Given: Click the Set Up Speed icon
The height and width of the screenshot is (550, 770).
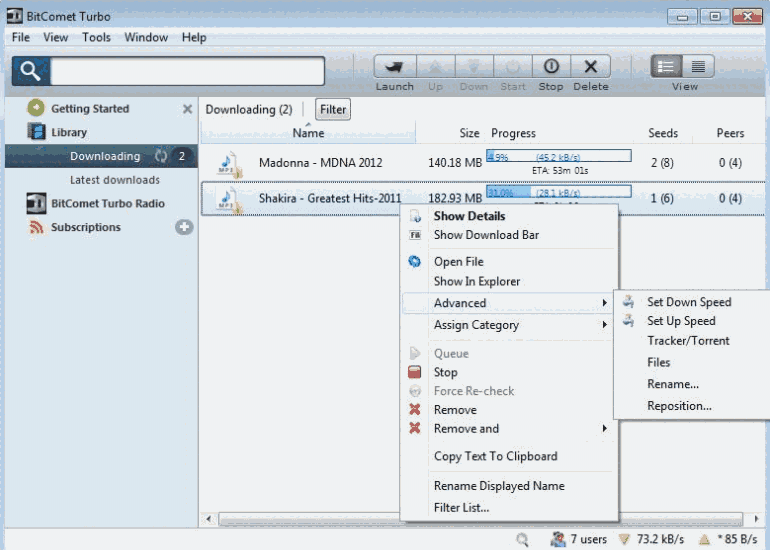Looking at the screenshot, I should point(629,321).
